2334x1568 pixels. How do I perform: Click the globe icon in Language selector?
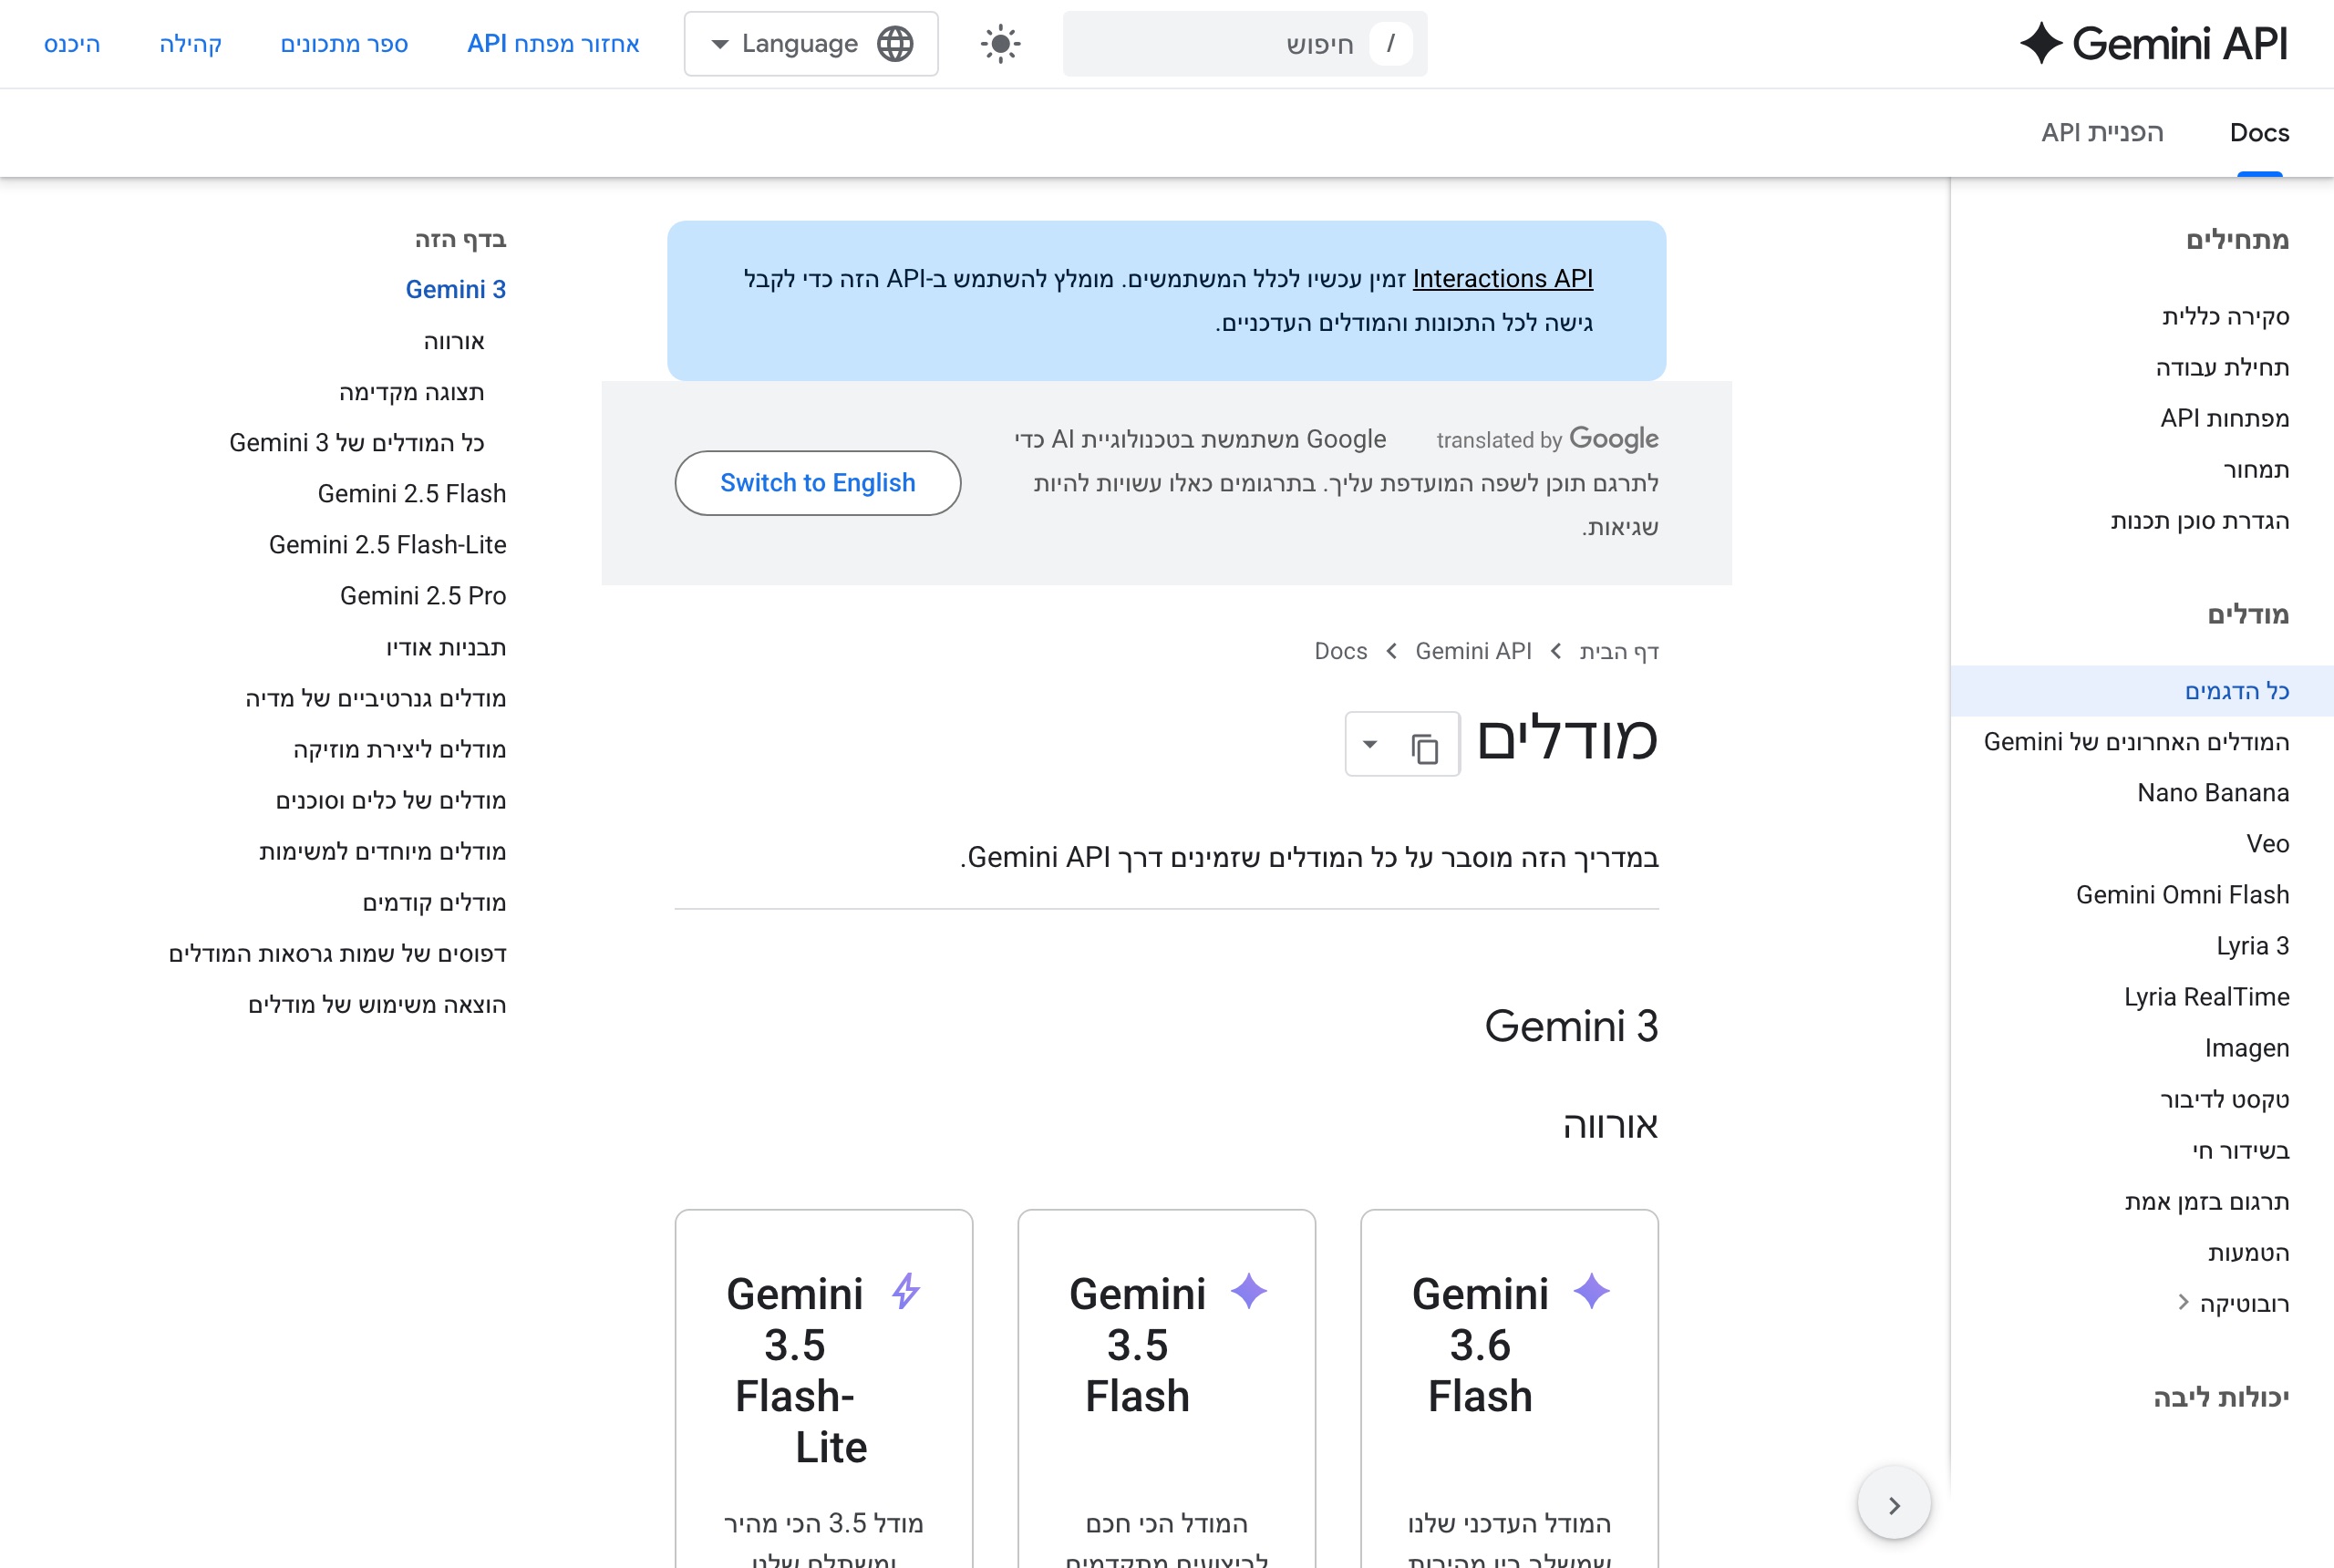click(895, 44)
